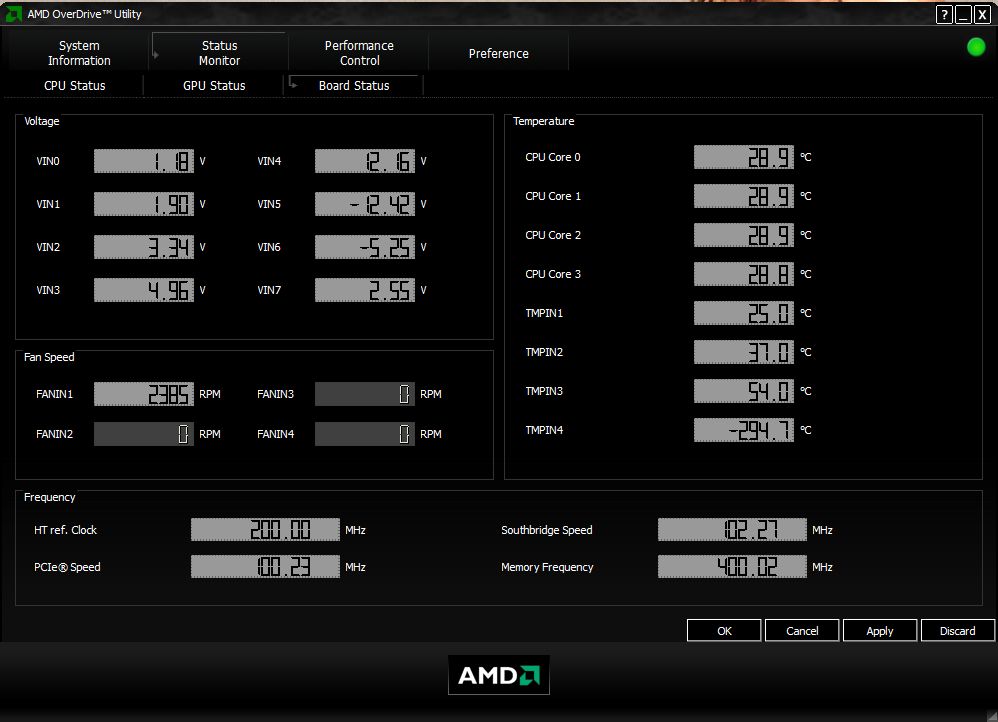The width and height of the screenshot is (998, 722).
Task: Switch to the Status Monitor tab
Action: [x=219, y=53]
